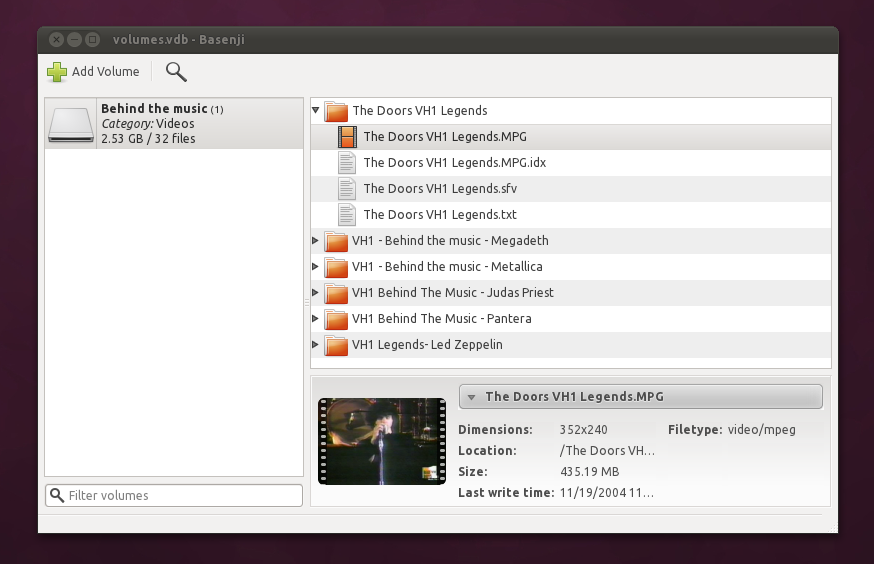Select the VH1 Legends- Led Zeppelin label
Image resolution: width=874 pixels, height=564 pixels.
pyautogui.click(x=427, y=344)
